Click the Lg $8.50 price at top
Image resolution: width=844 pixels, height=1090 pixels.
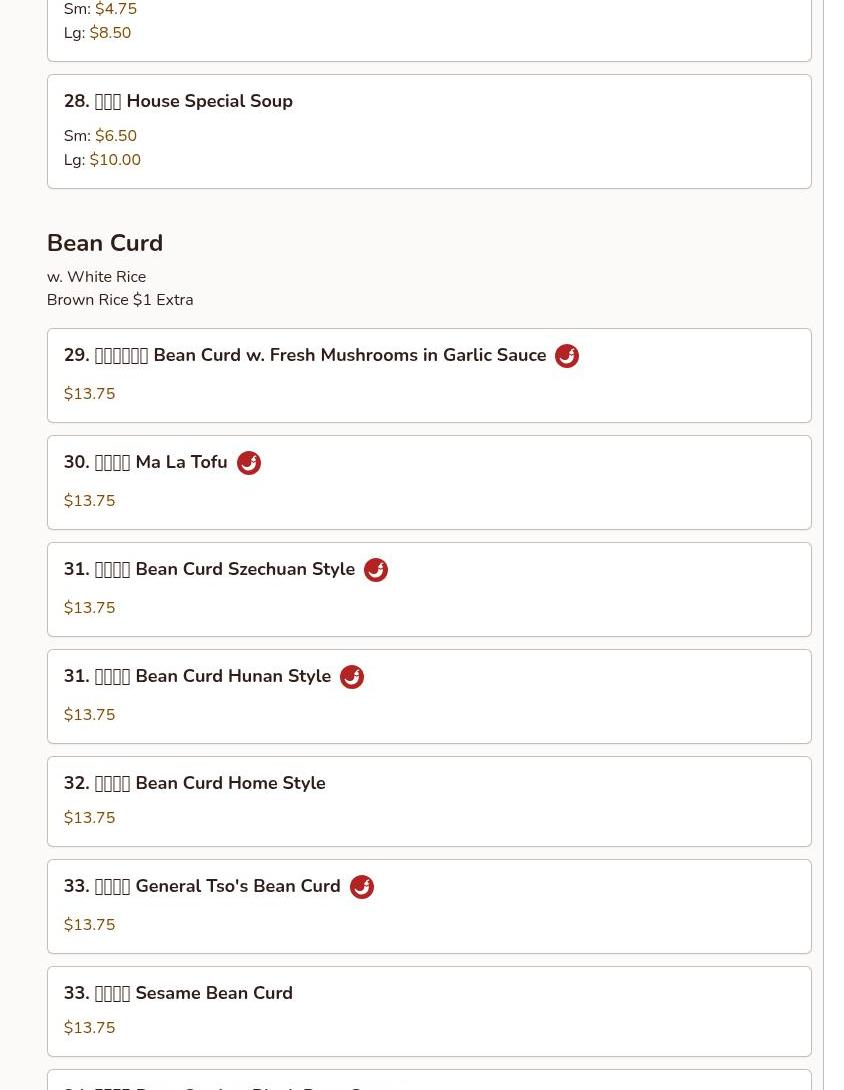pos(110,33)
